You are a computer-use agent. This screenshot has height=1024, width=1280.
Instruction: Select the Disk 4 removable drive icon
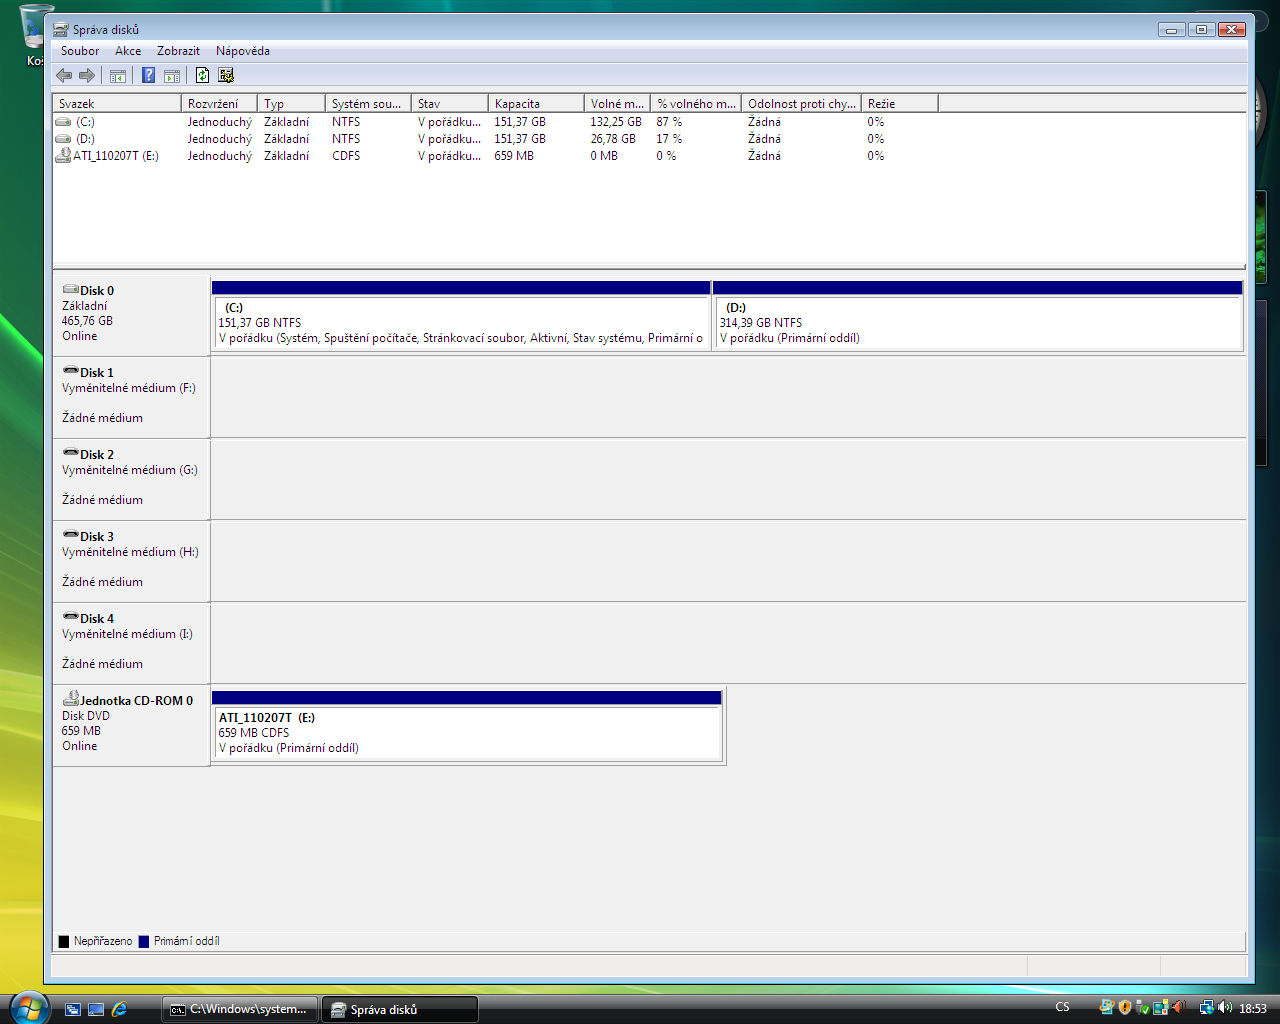pos(70,617)
